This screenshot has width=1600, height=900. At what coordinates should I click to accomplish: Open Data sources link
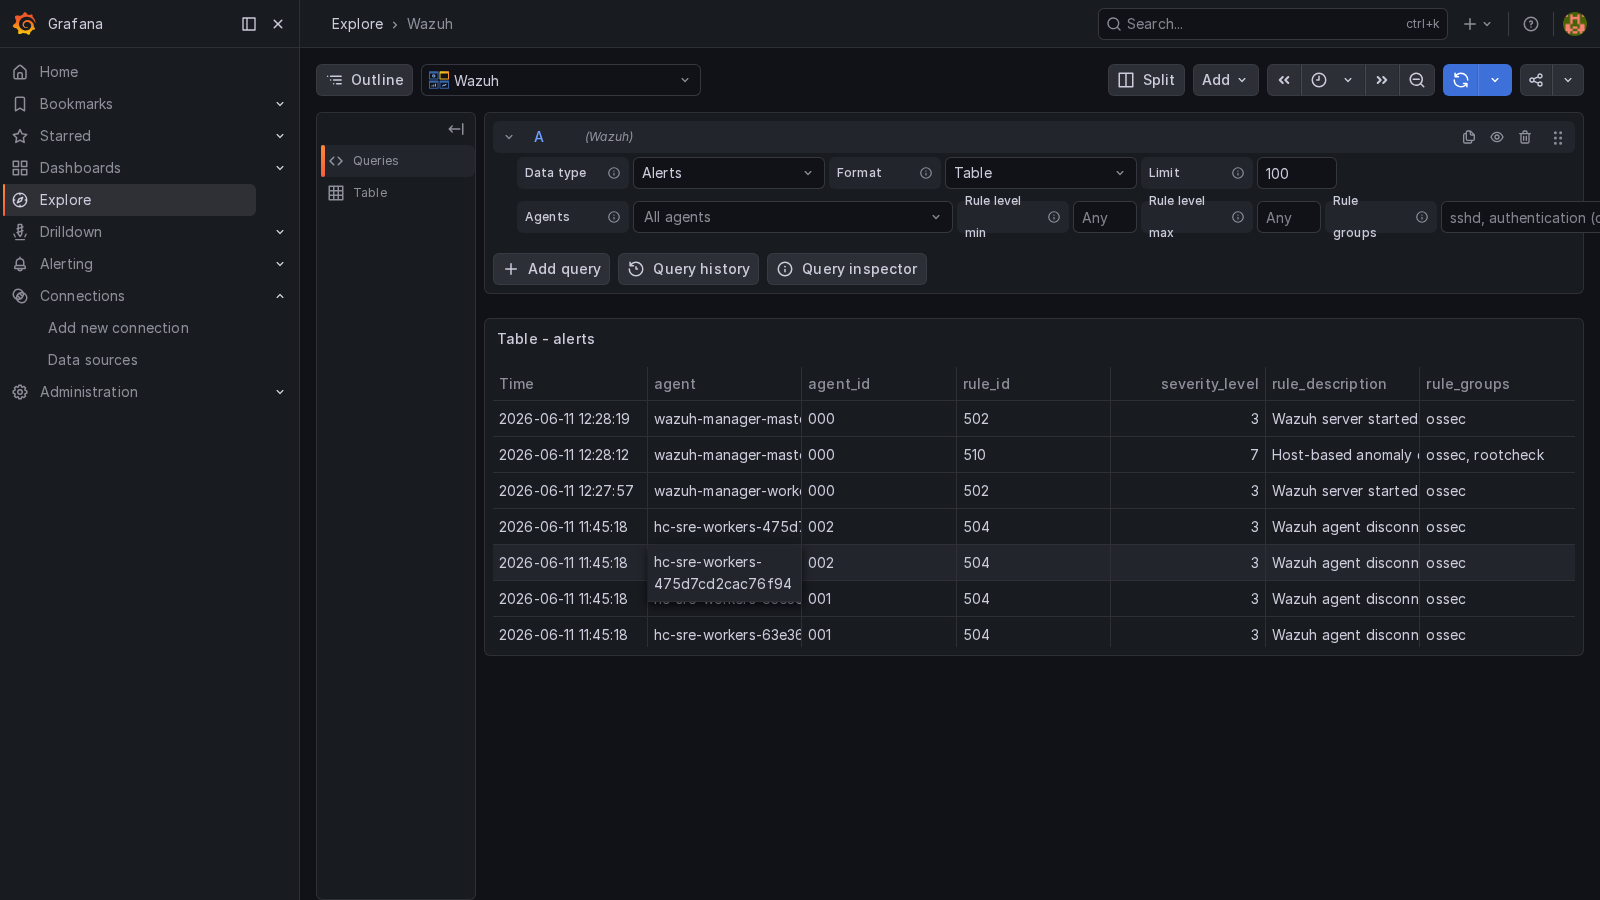click(x=92, y=360)
